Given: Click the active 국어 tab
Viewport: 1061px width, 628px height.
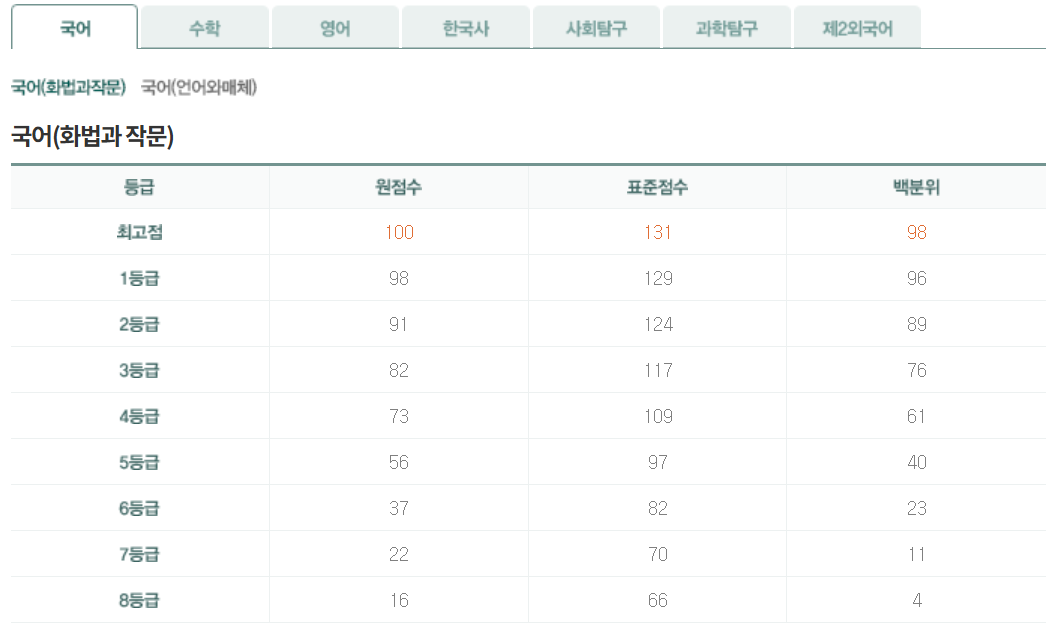Looking at the screenshot, I should (x=74, y=28).
